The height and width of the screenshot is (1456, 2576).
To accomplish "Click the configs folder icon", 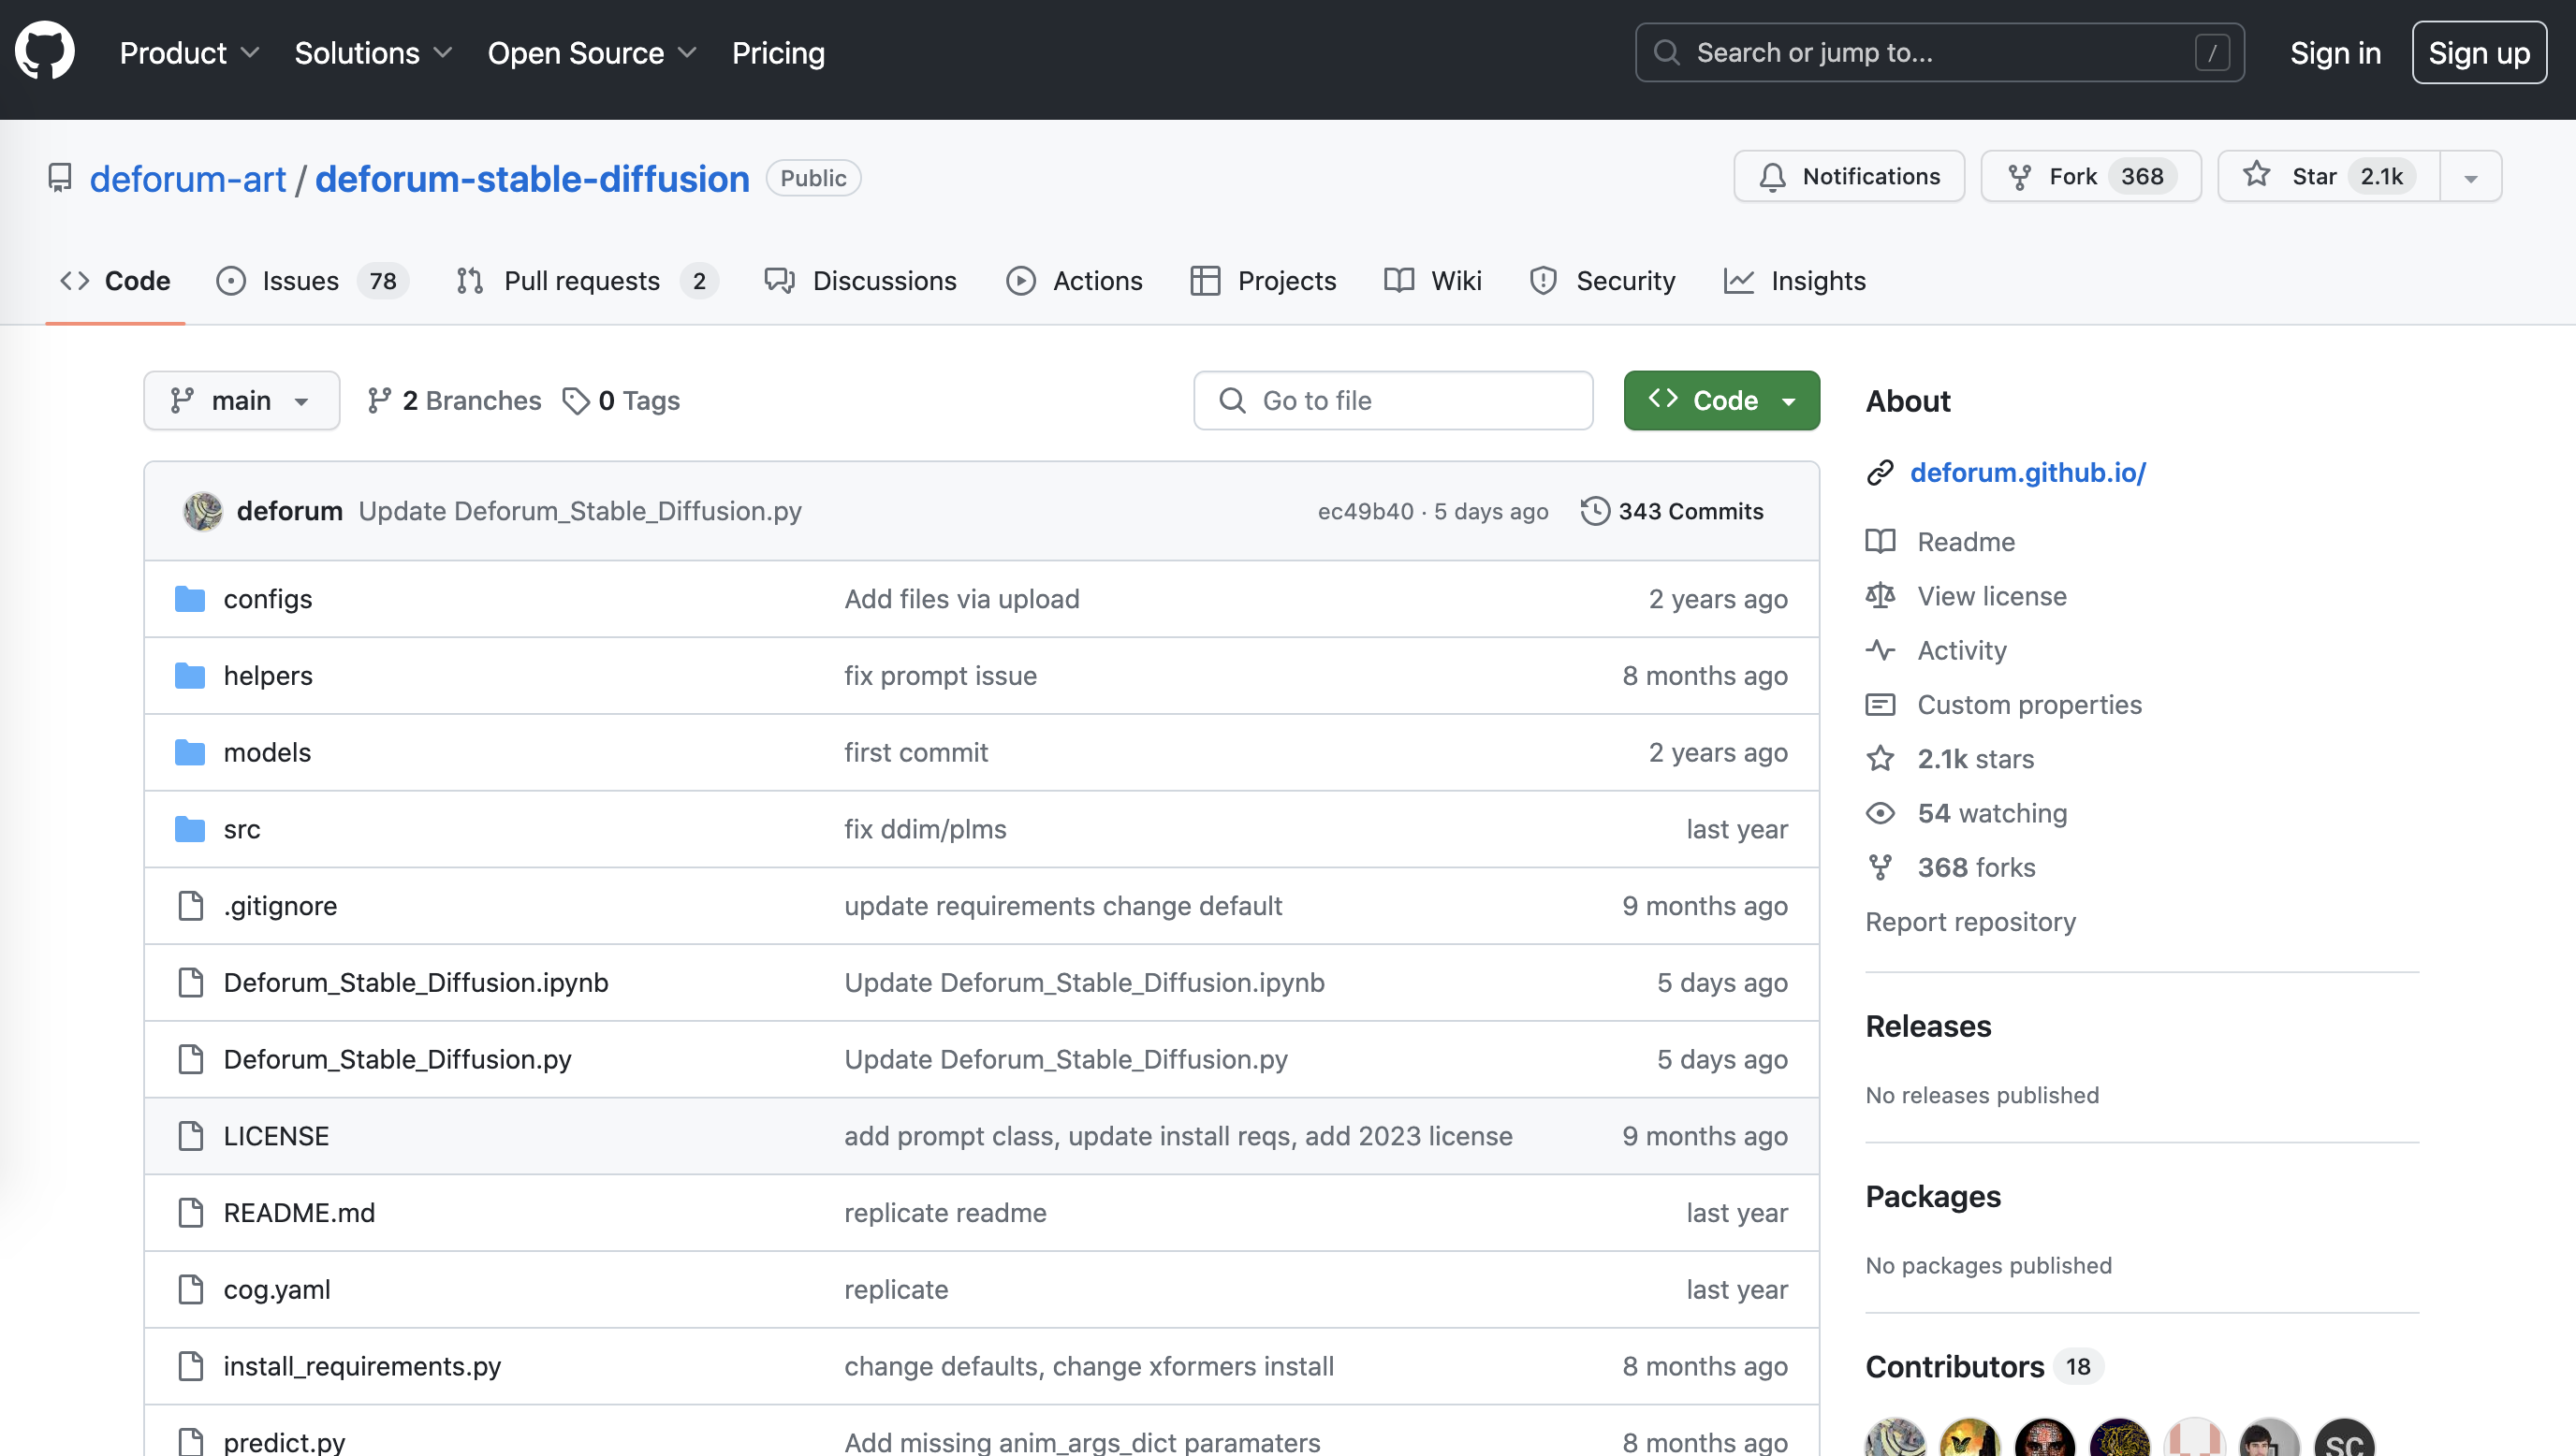I will pyautogui.click(x=190, y=599).
